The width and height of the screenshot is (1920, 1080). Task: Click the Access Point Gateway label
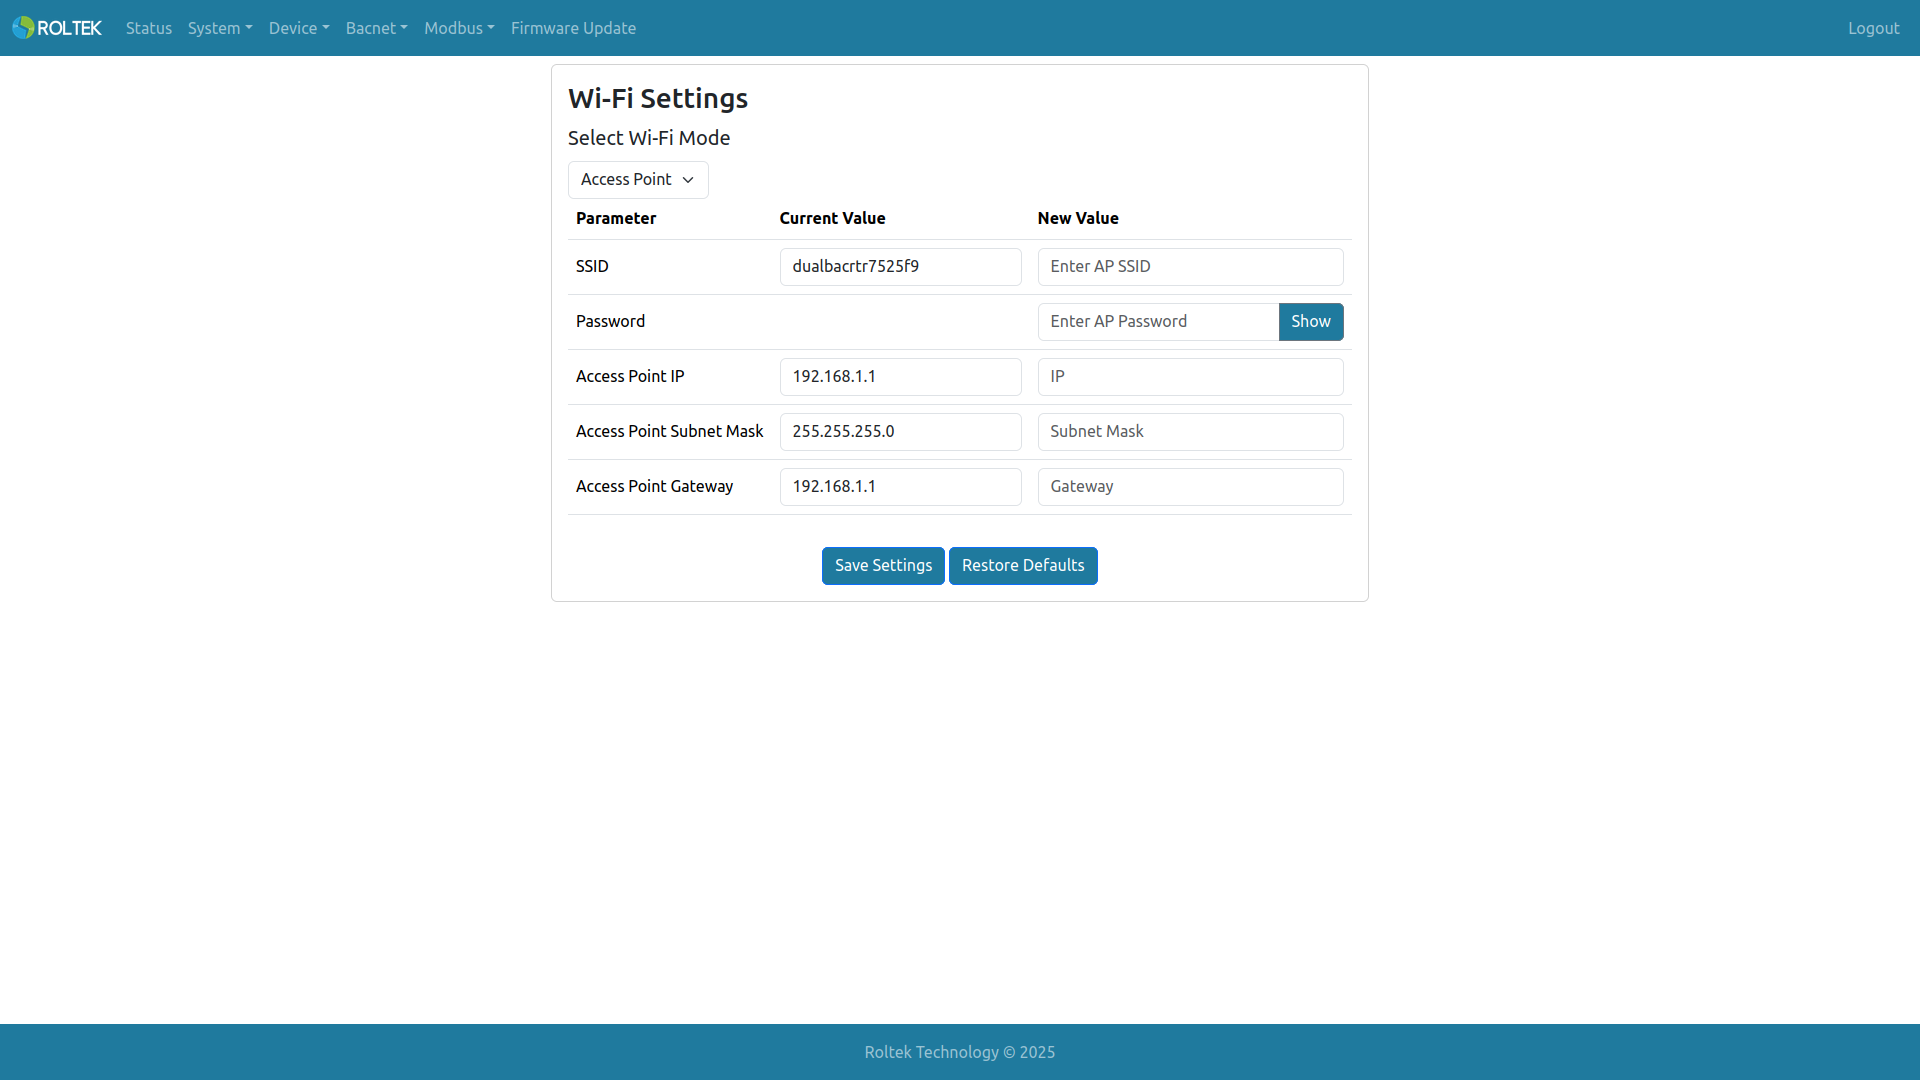pyautogui.click(x=654, y=487)
